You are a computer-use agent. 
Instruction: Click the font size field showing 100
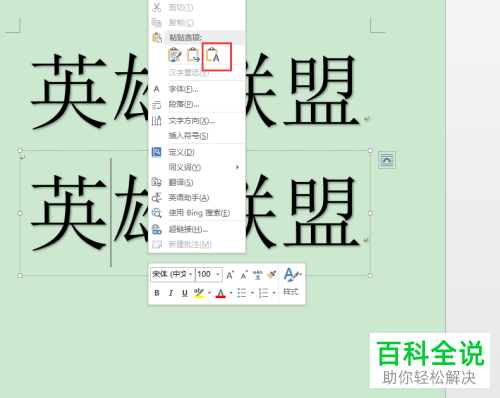tap(205, 274)
